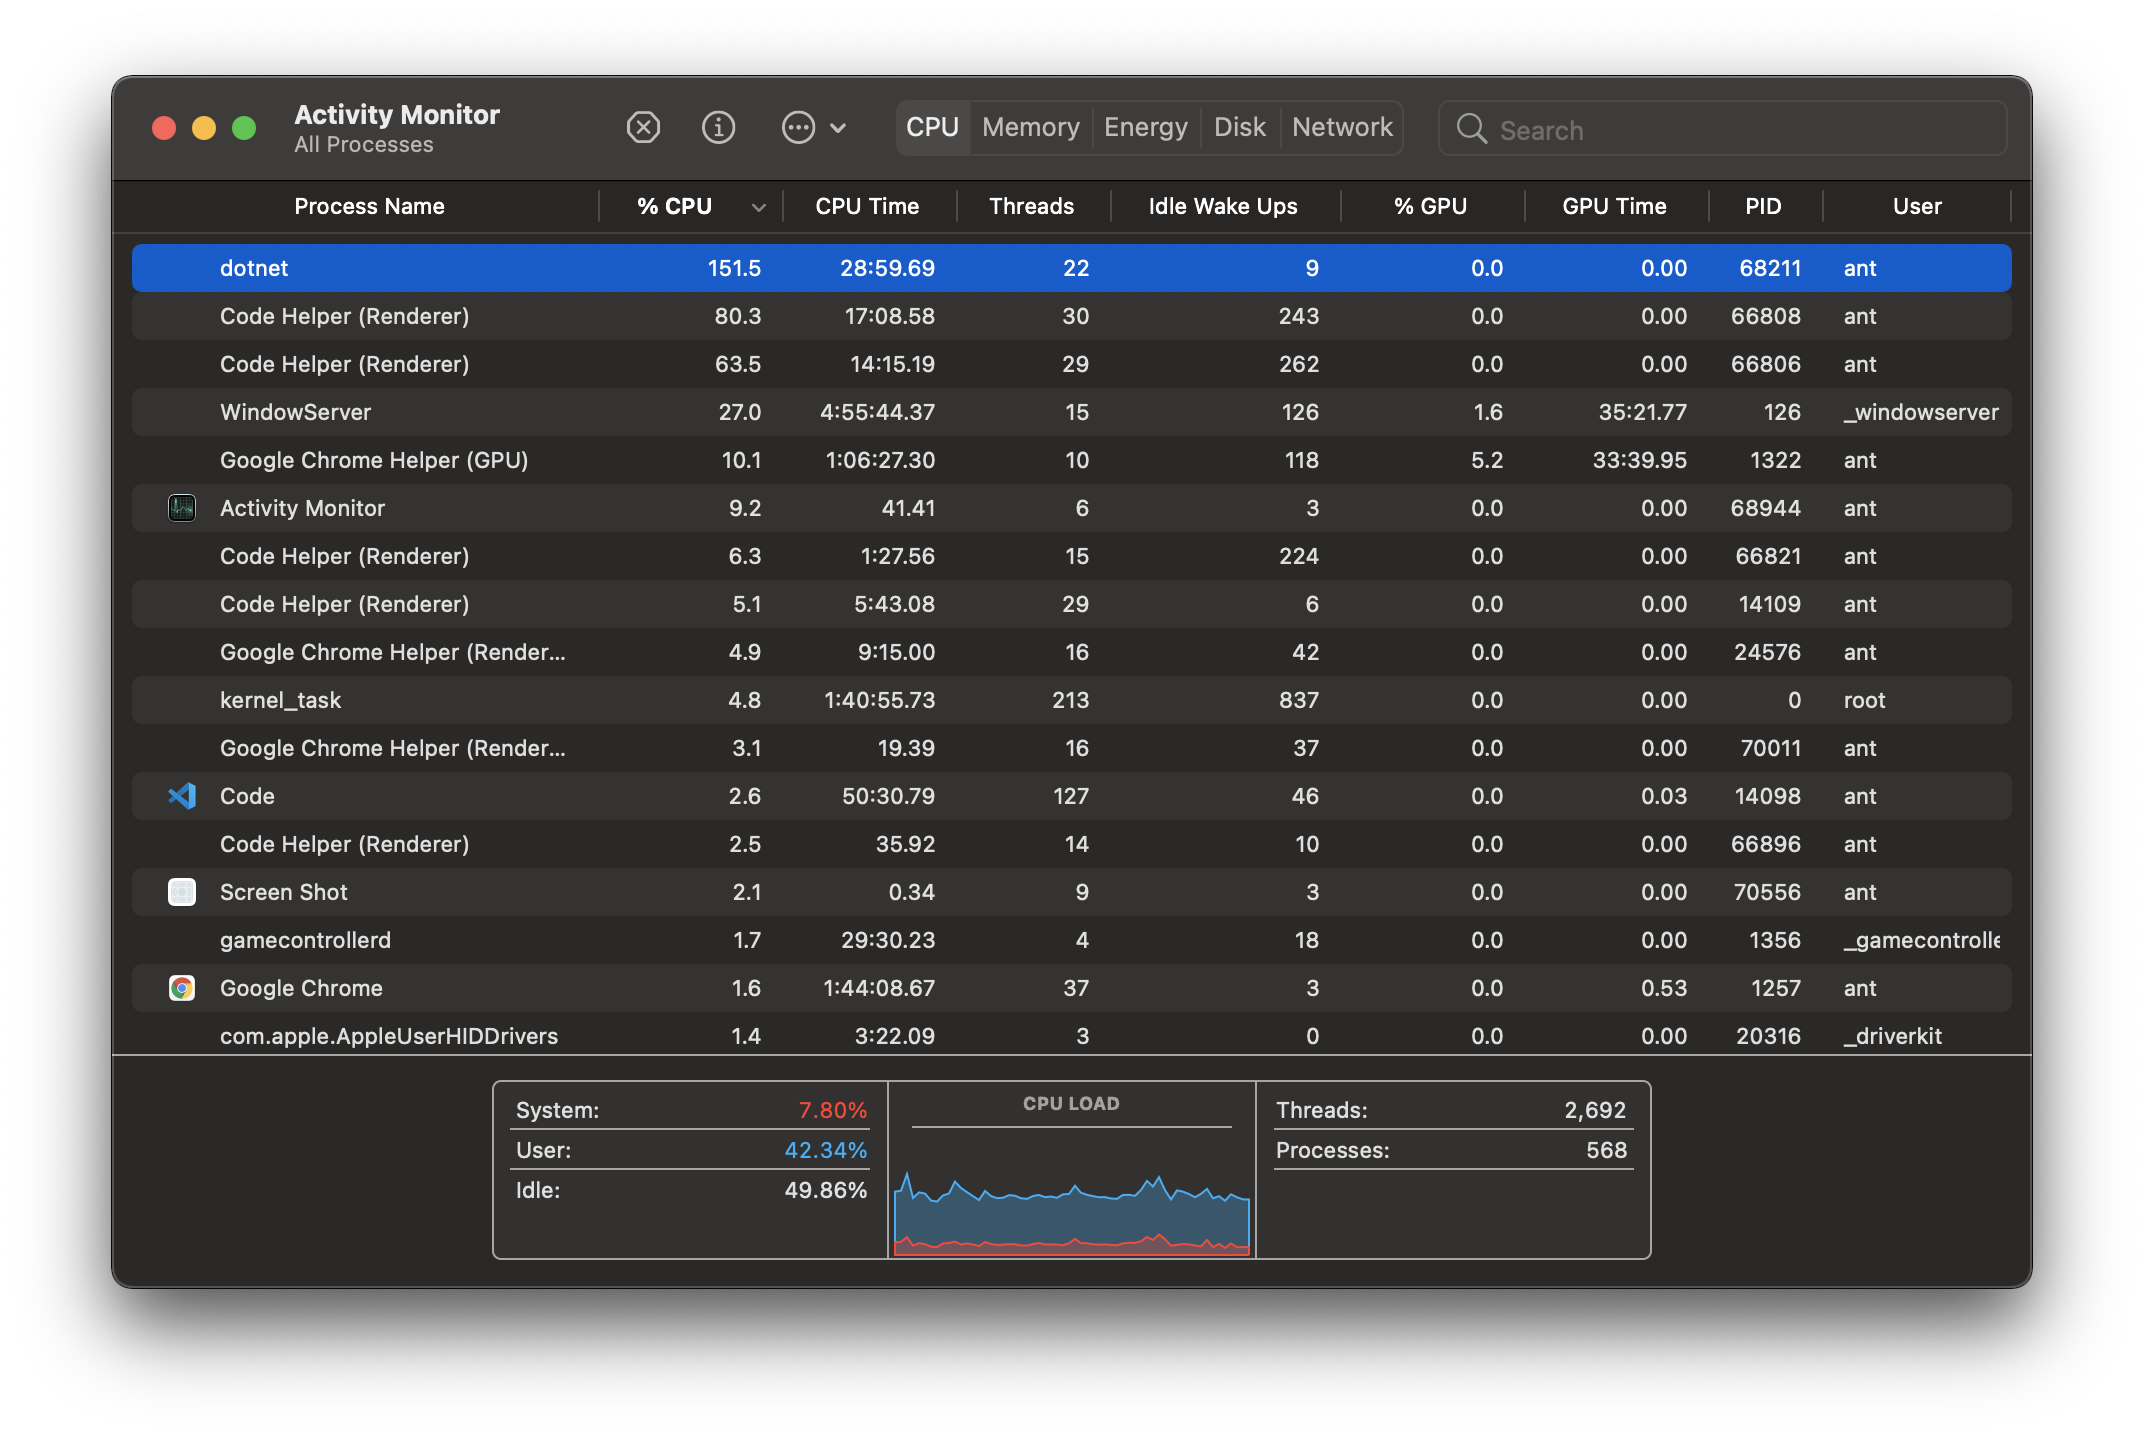
Task: Toggle sort arrow on % CPU column
Action: [759, 207]
